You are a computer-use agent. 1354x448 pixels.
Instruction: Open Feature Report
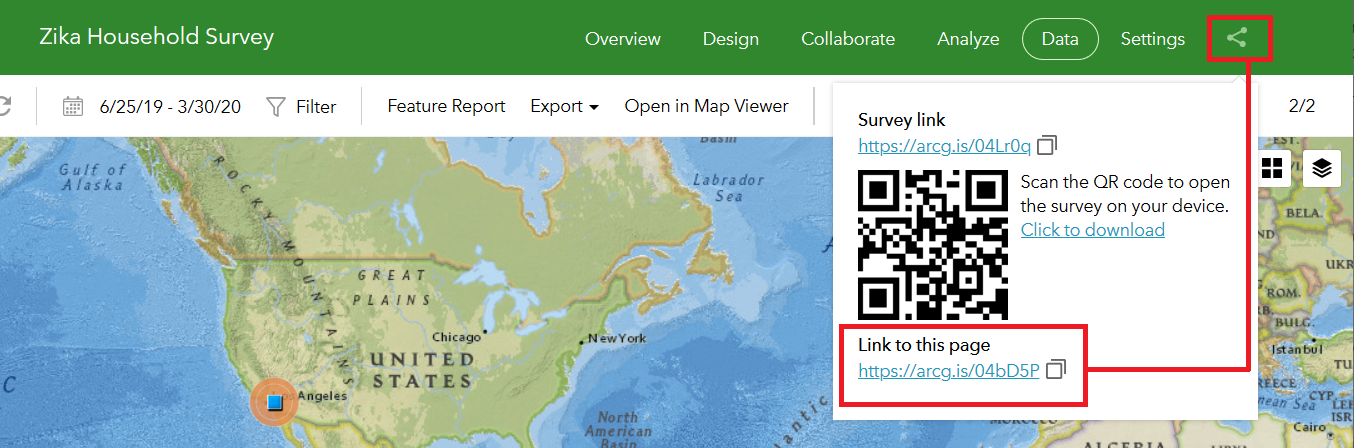(446, 106)
